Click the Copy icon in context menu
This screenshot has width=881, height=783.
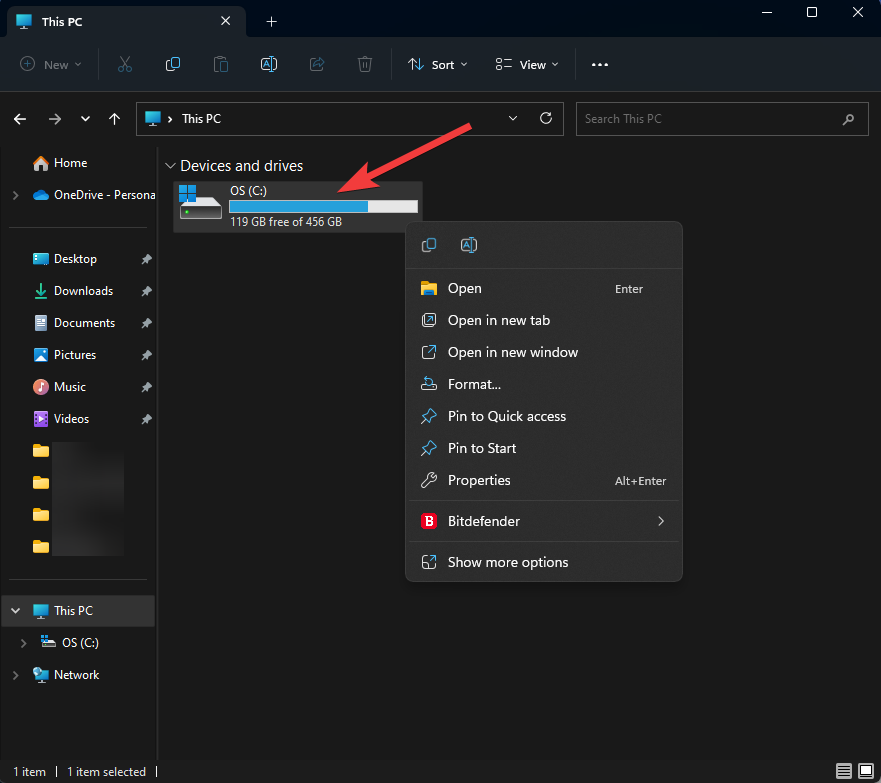click(x=429, y=245)
